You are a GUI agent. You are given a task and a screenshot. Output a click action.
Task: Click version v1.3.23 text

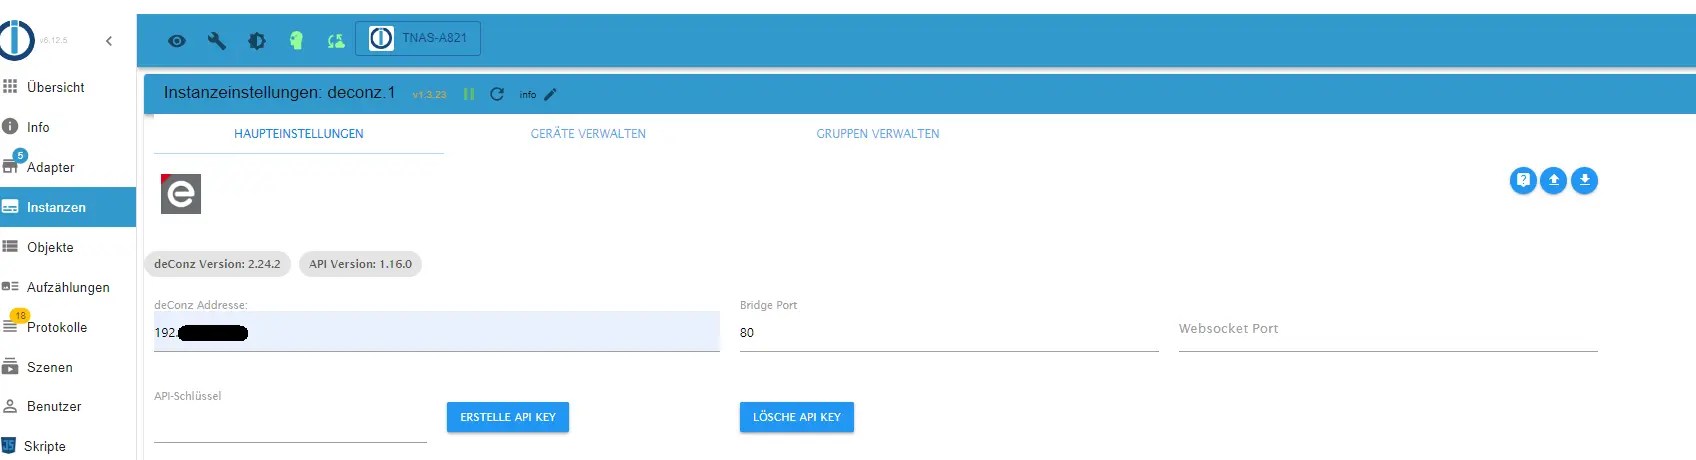(x=430, y=95)
